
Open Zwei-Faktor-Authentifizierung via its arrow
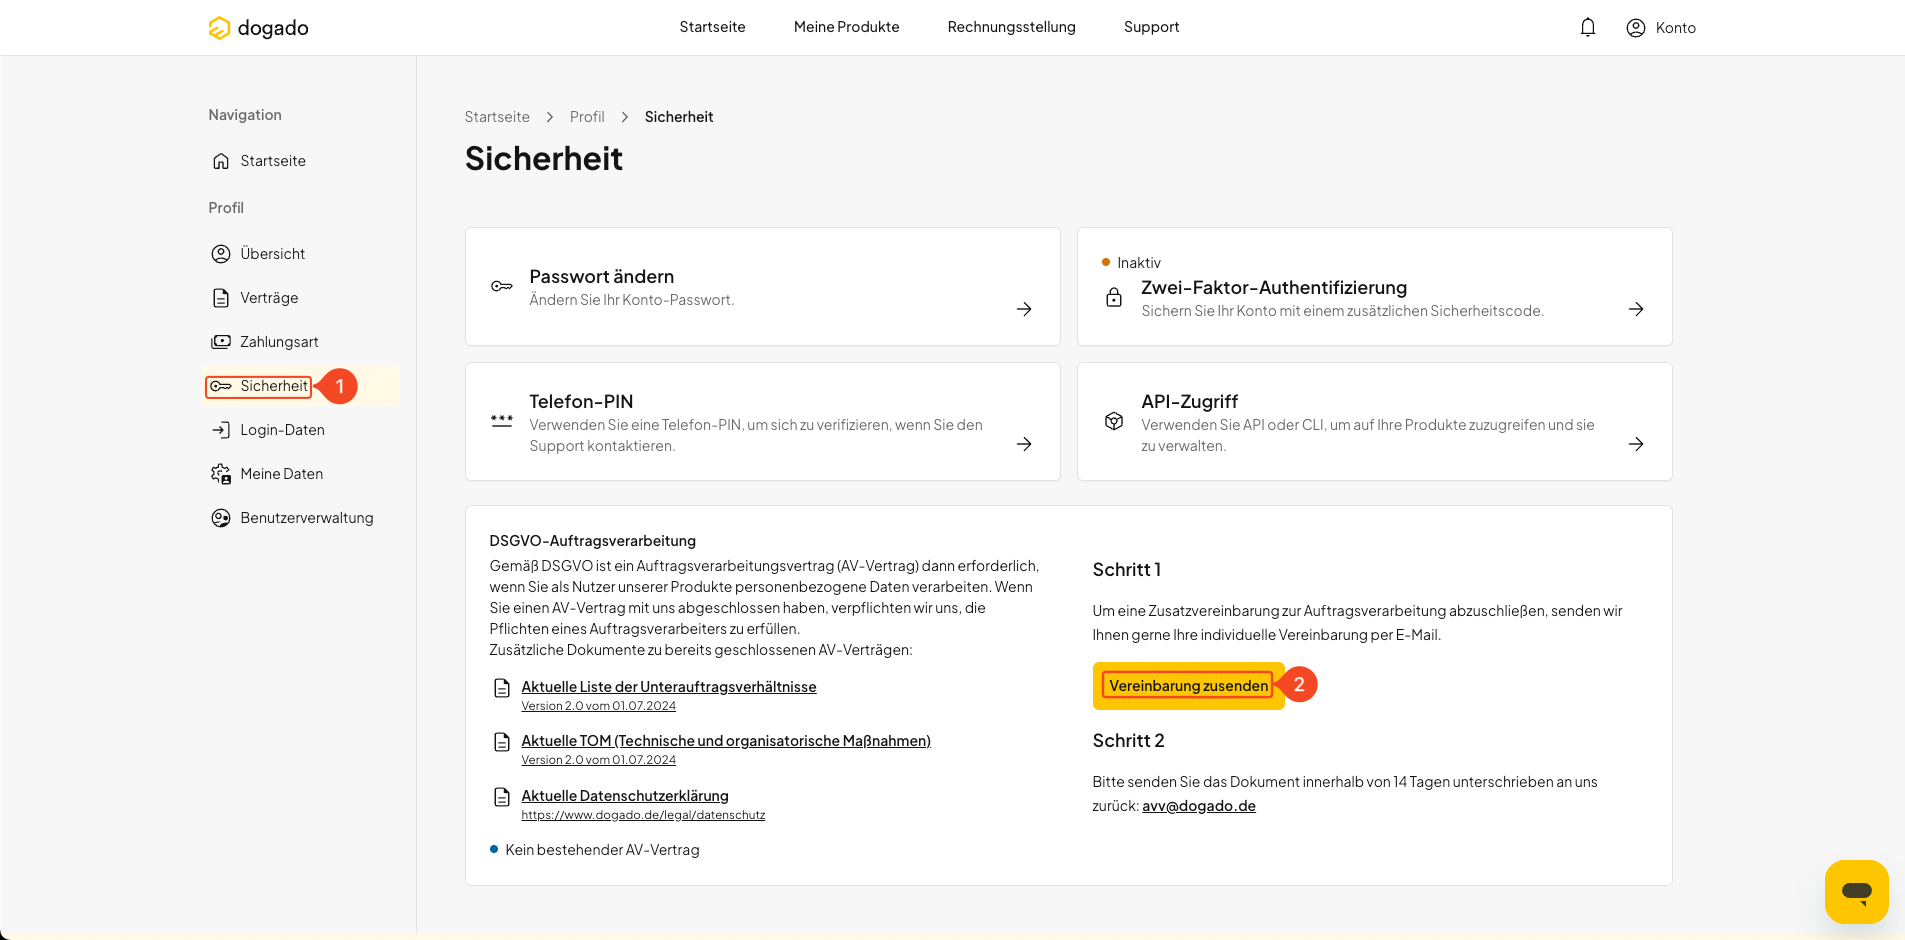click(x=1636, y=309)
